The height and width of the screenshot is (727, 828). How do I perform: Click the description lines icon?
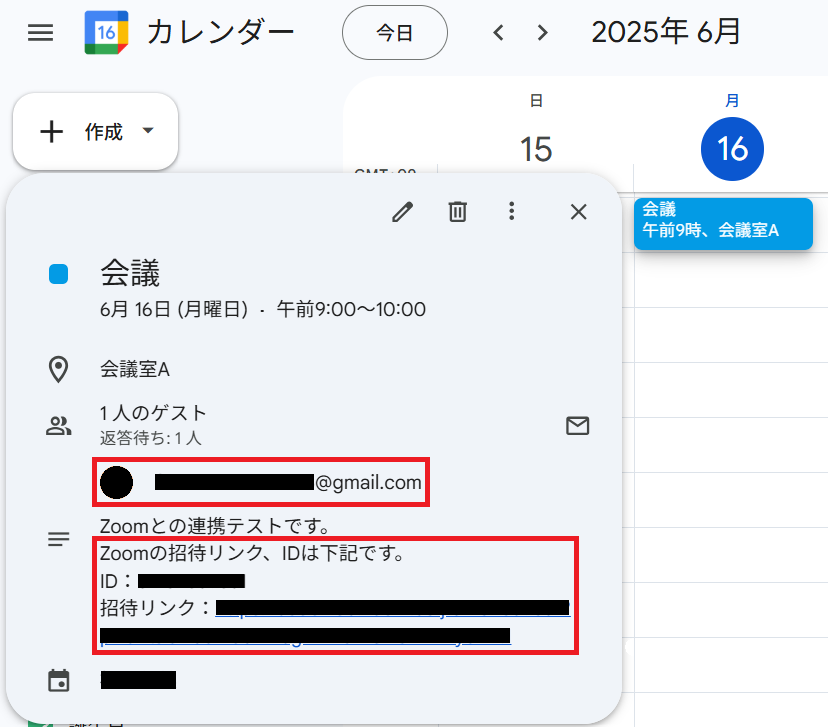(x=59, y=539)
